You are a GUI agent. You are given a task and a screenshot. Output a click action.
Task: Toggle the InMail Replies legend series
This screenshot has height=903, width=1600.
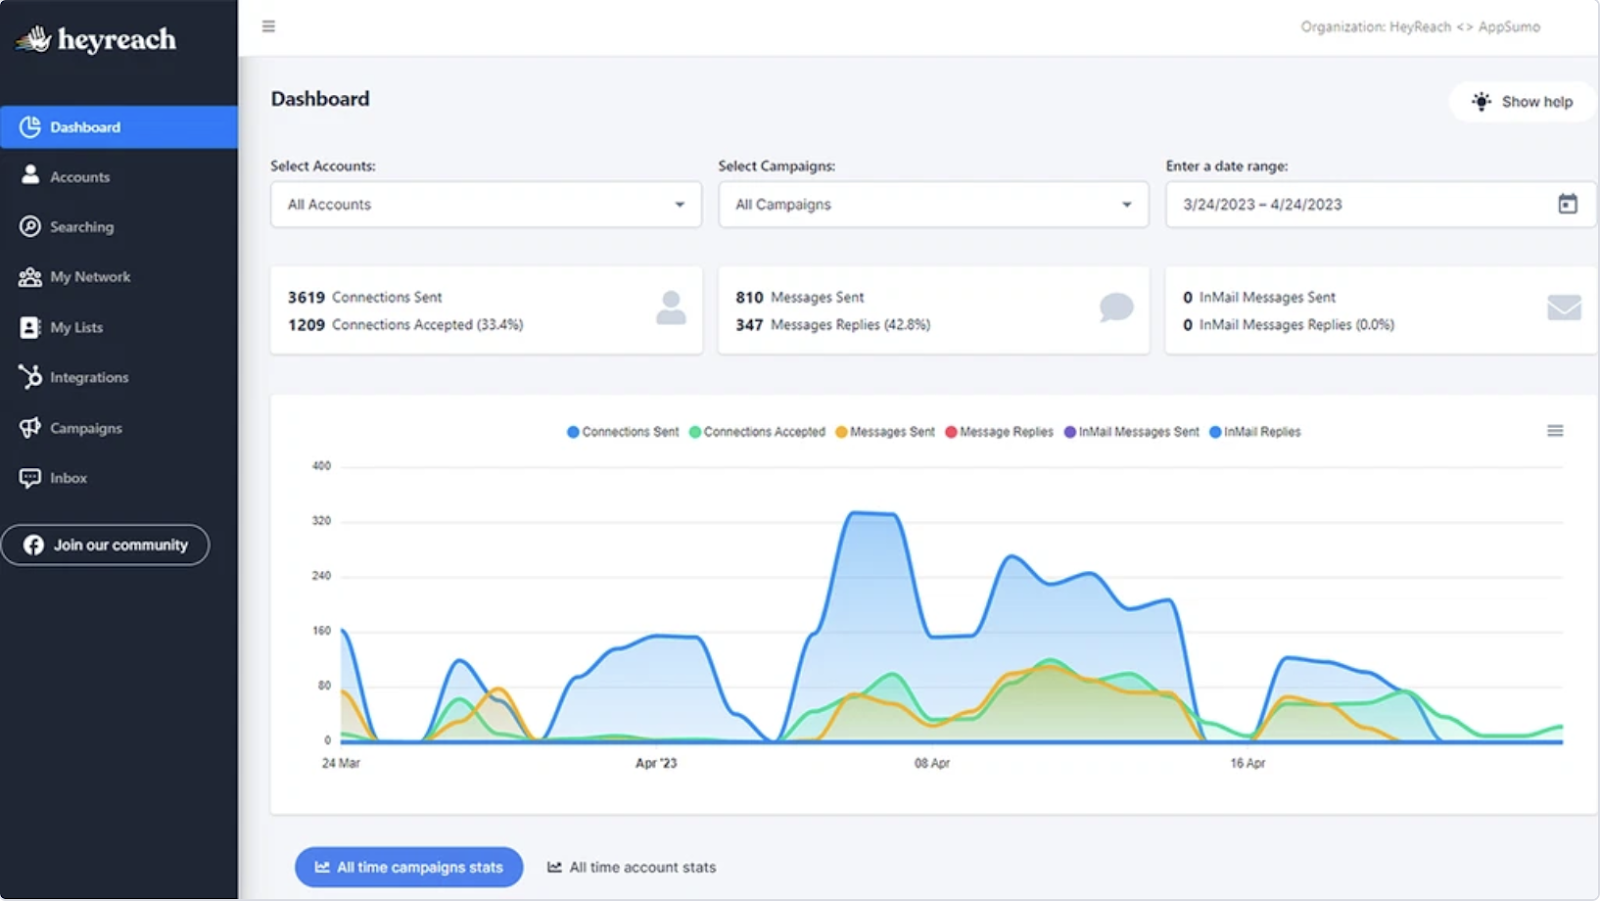1255,431
